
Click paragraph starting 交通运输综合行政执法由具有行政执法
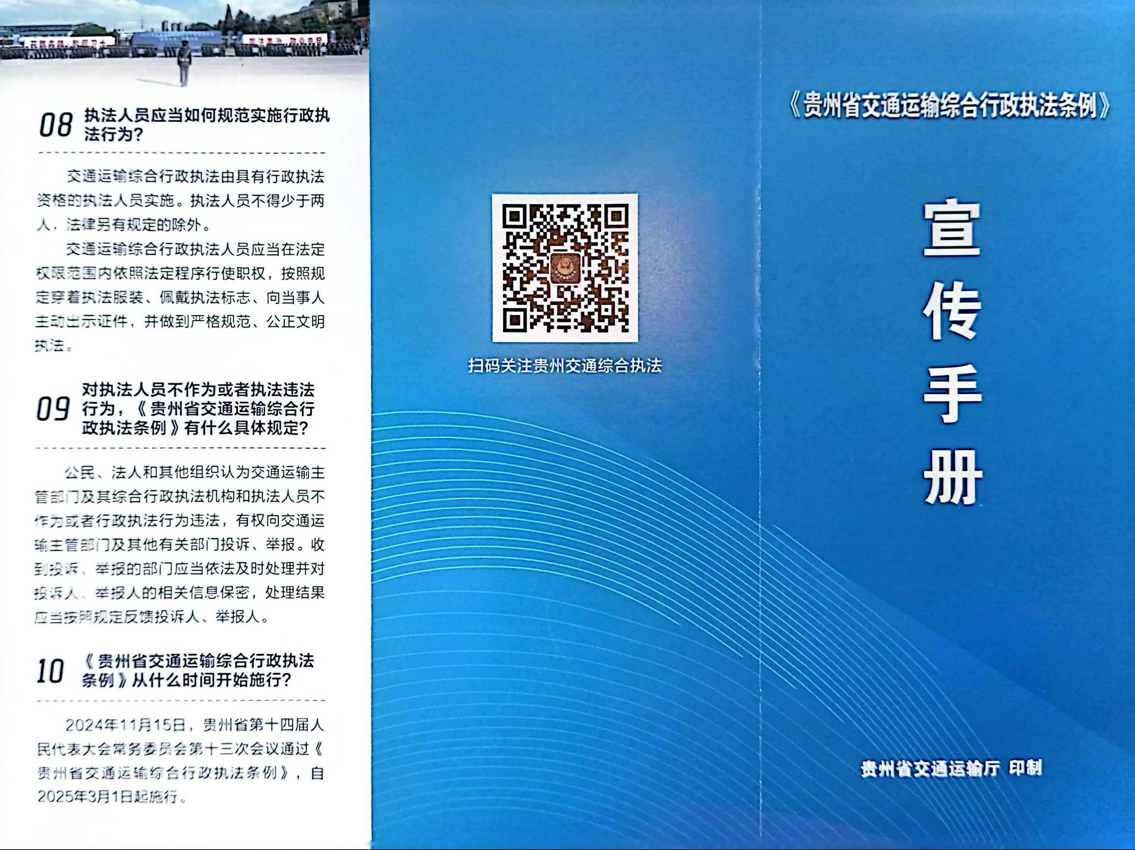coord(180,201)
